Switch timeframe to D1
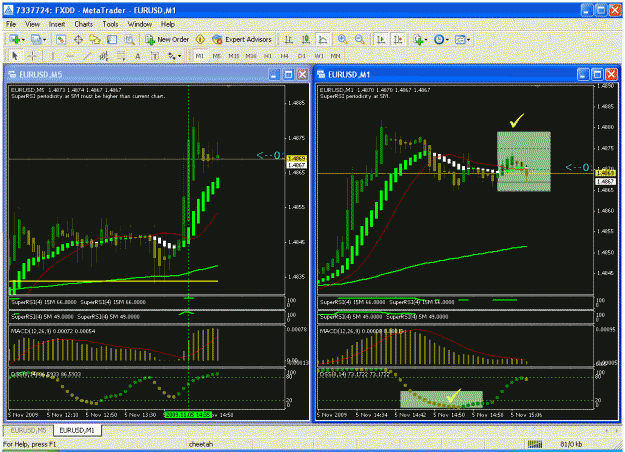The height and width of the screenshot is (452, 625). pyautogui.click(x=301, y=56)
